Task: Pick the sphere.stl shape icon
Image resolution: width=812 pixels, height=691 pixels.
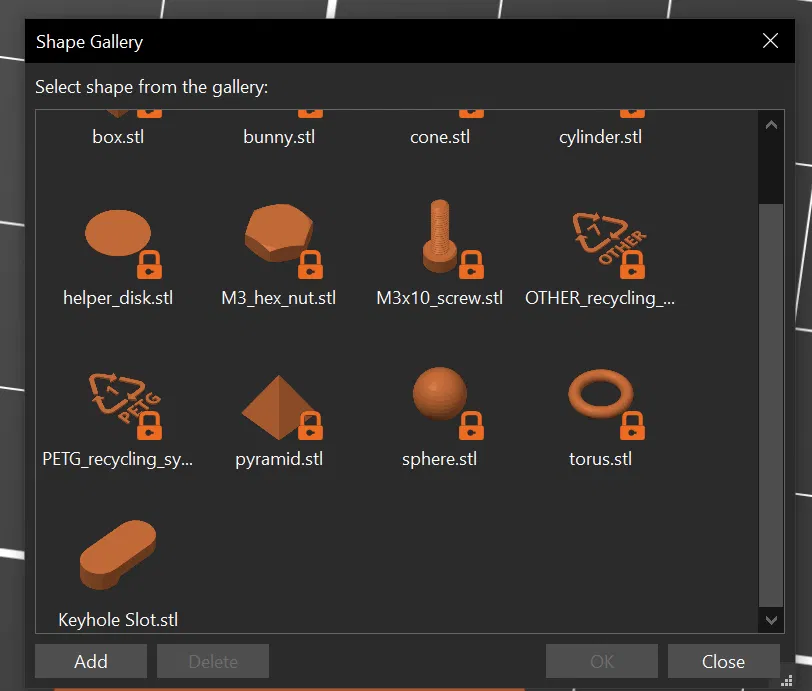Action: pos(440,398)
